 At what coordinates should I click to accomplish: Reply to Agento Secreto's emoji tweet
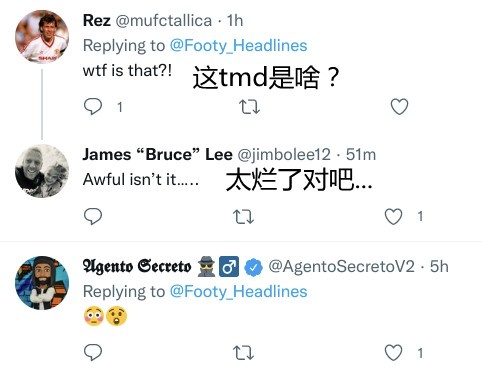(93, 353)
